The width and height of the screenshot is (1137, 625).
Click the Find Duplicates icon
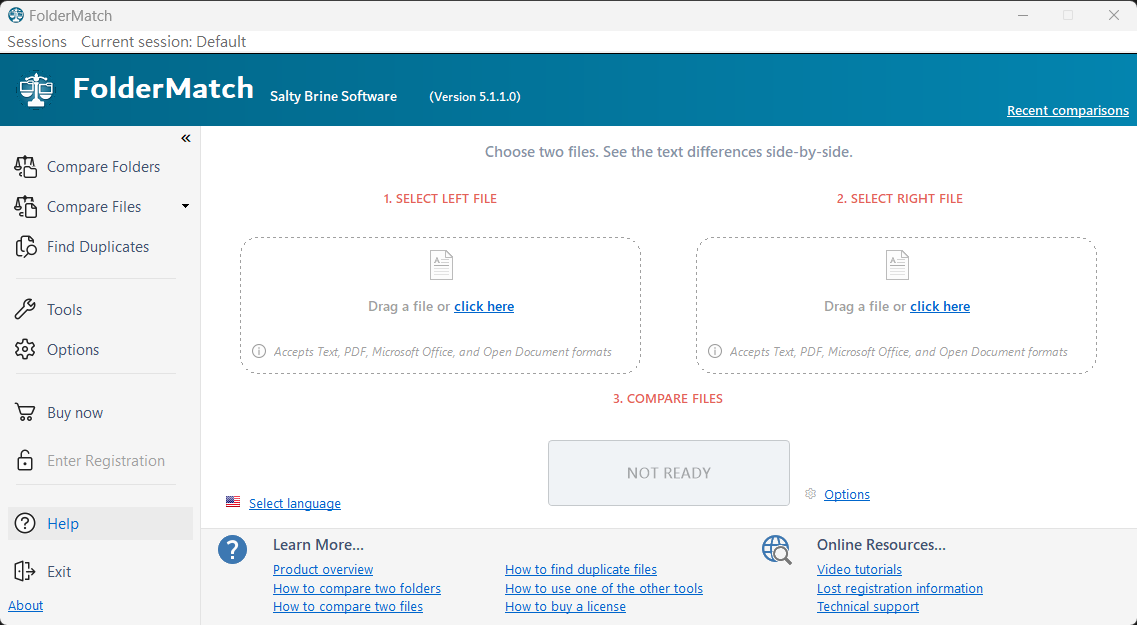[25, 247]
